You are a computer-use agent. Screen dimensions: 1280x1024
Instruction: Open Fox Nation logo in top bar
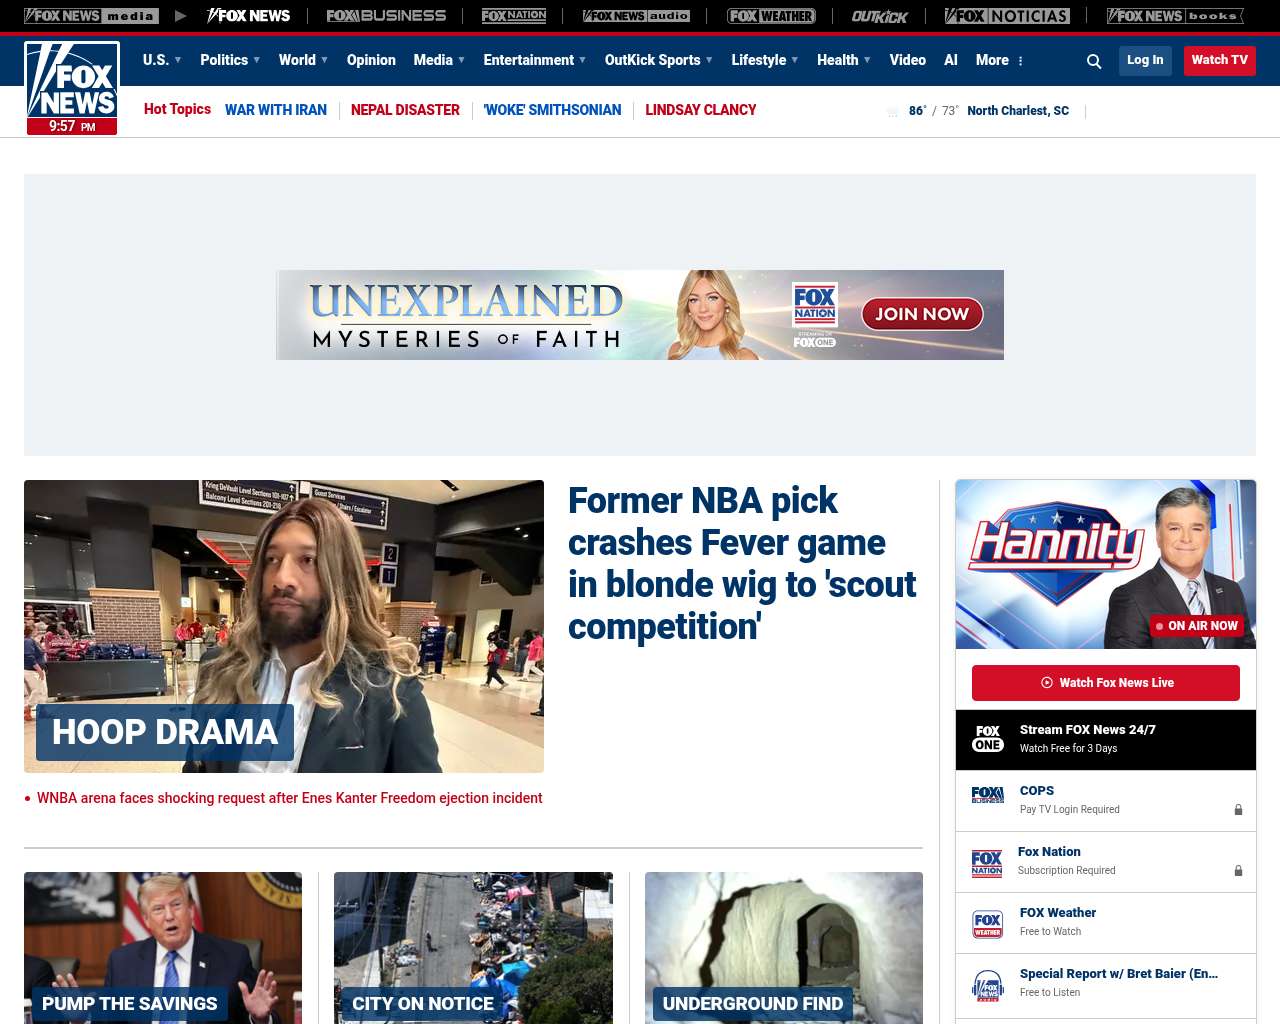pyautogui.click(x=514, y=16)
